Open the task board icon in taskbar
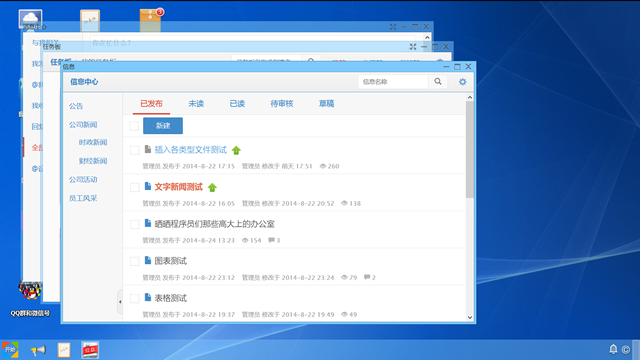The image size is (640, 360). 64,350
